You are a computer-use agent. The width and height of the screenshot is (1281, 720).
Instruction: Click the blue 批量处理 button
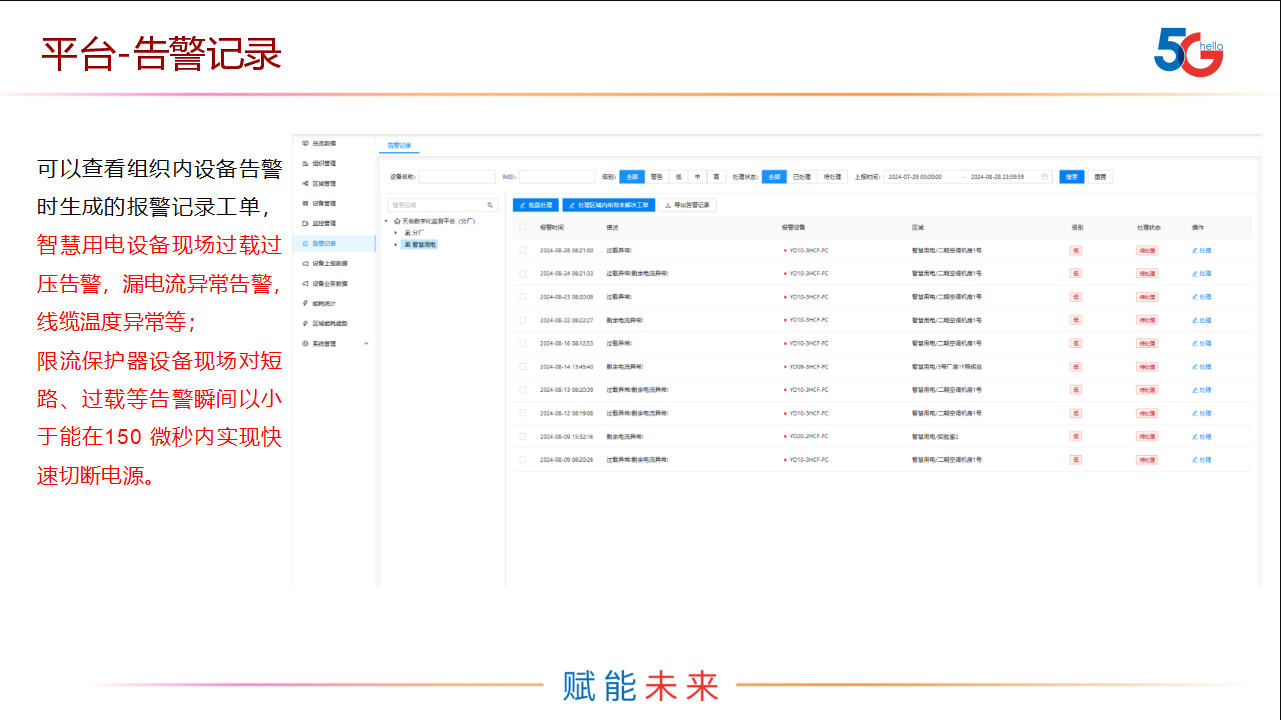tap(535, 205)
